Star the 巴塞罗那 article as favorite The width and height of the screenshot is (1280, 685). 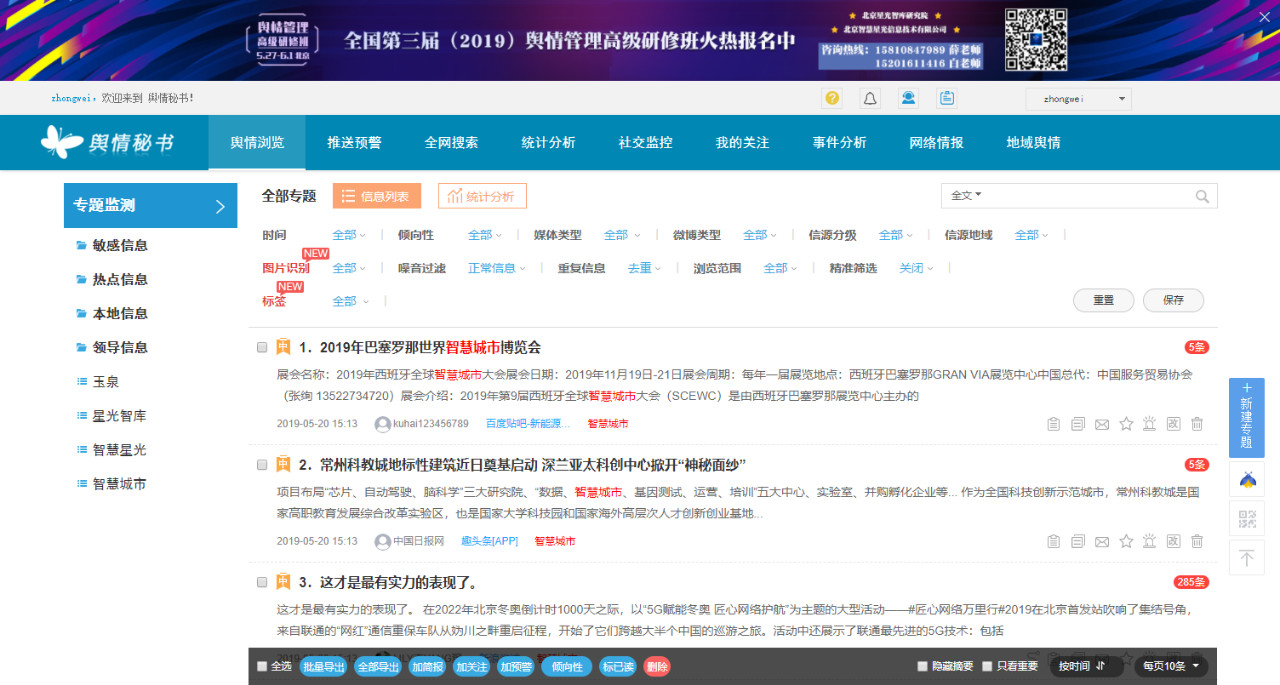(x=1126, y=424)
